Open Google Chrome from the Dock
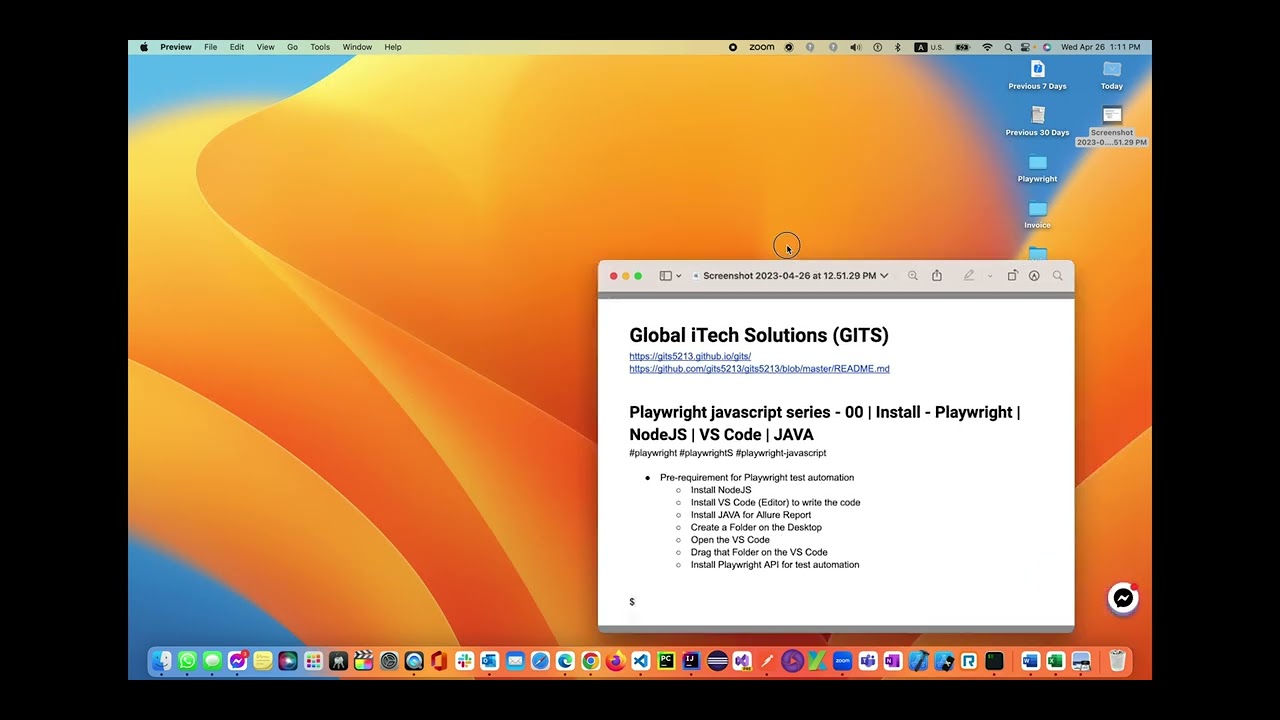The height and width of the screenshot is (720, 1280). click(590, 661)
